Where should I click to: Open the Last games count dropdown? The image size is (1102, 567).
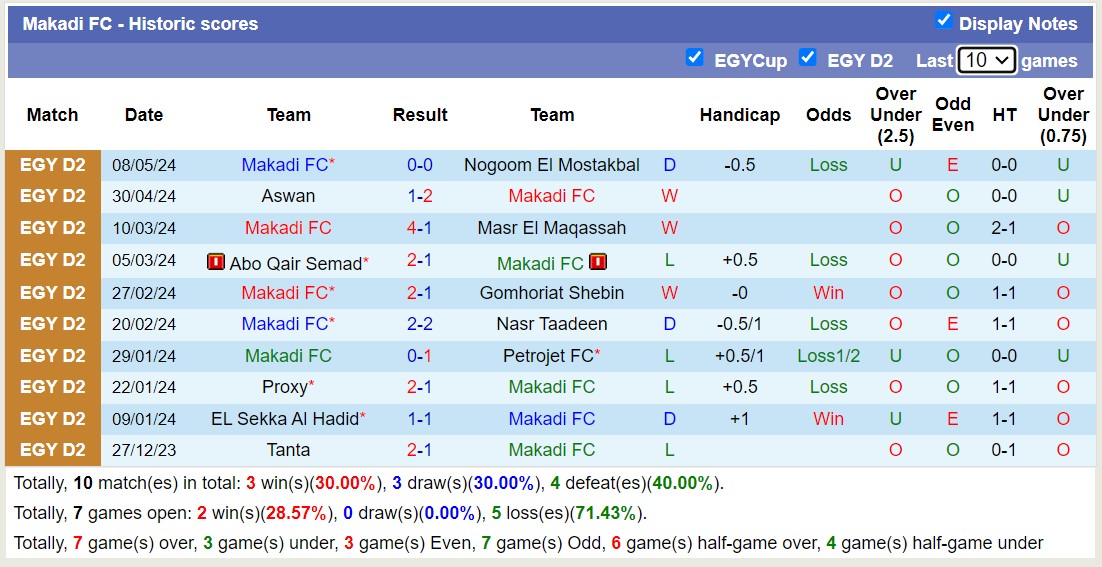coord(986,60)
